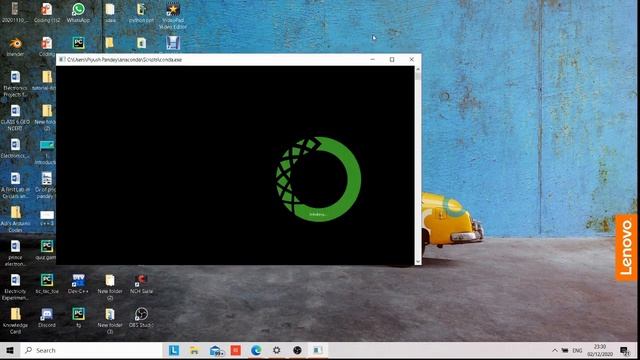Open the CLASS 6 GEO NCERT document
Image resolution: width=640 pixels, height=360 pixels.
(x=15, y=118)
